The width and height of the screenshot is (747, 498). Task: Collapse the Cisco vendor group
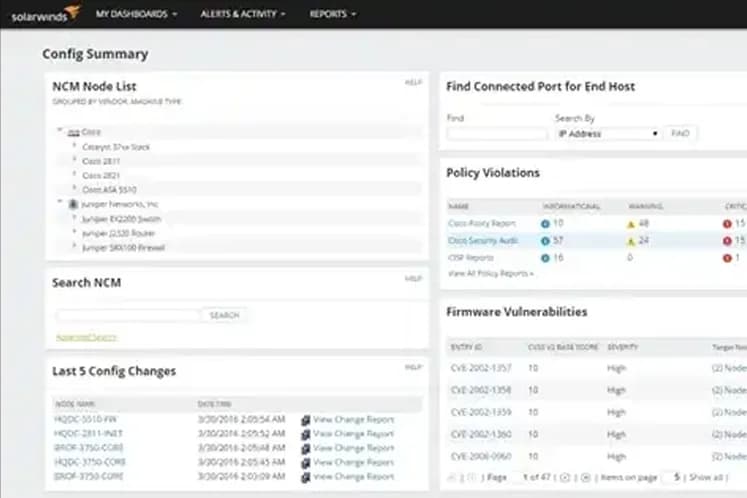tap(60, 130)
